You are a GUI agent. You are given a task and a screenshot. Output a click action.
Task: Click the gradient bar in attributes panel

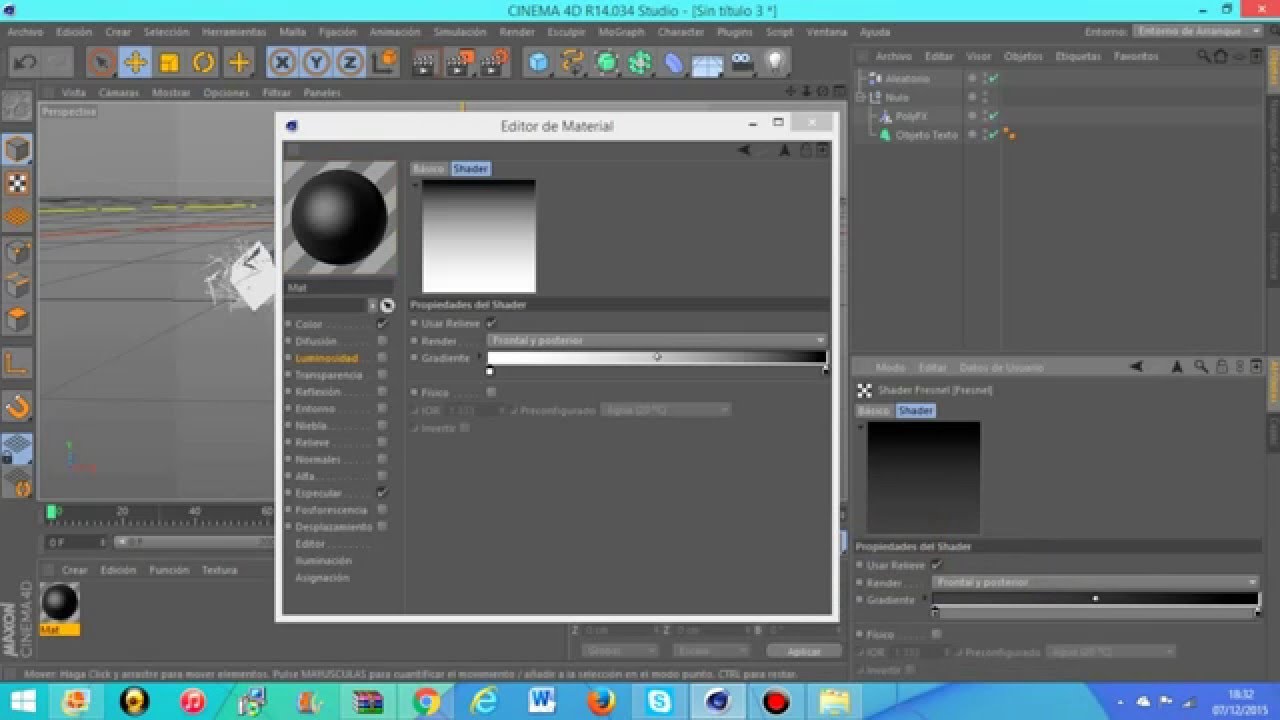pyautogui.click(x=1096, y=599)
